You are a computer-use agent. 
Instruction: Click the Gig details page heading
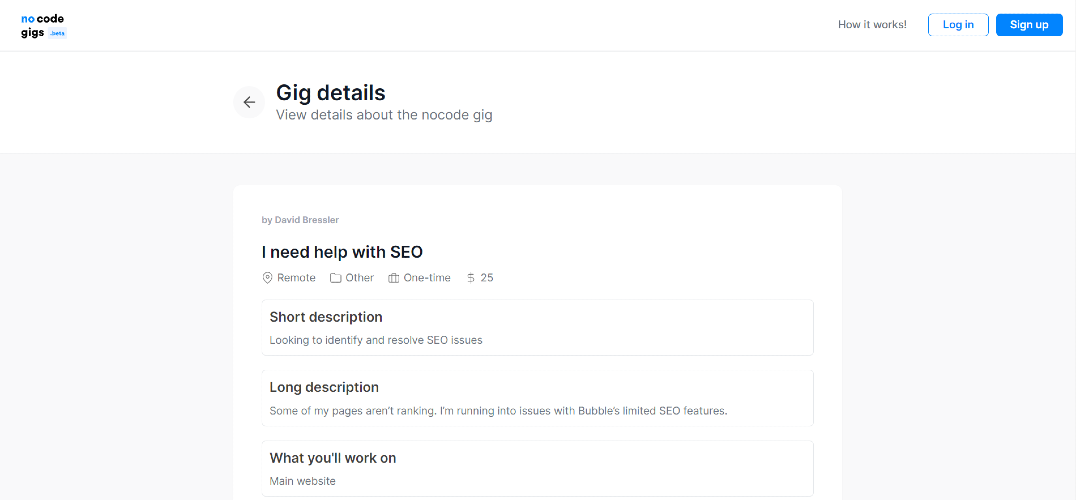[x=331, y=92]
